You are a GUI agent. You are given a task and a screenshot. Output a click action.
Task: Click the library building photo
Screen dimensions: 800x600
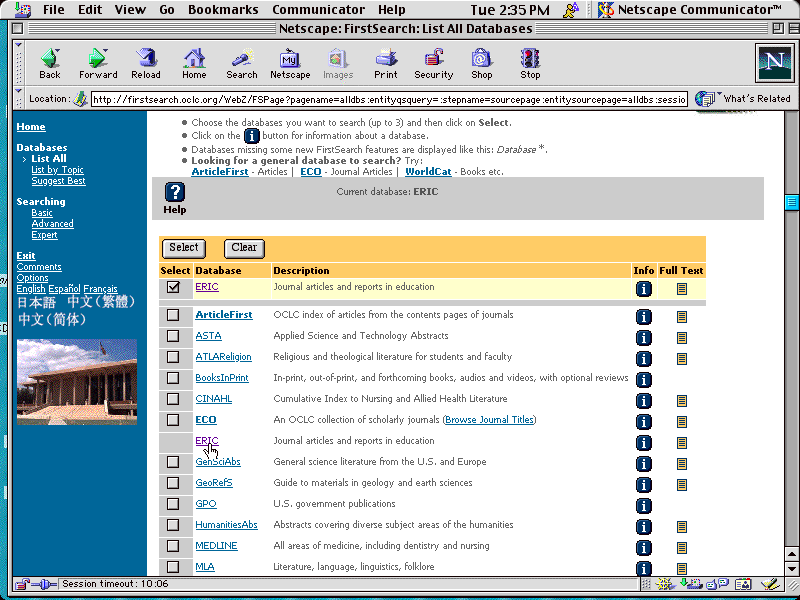[x=77, y=382]
